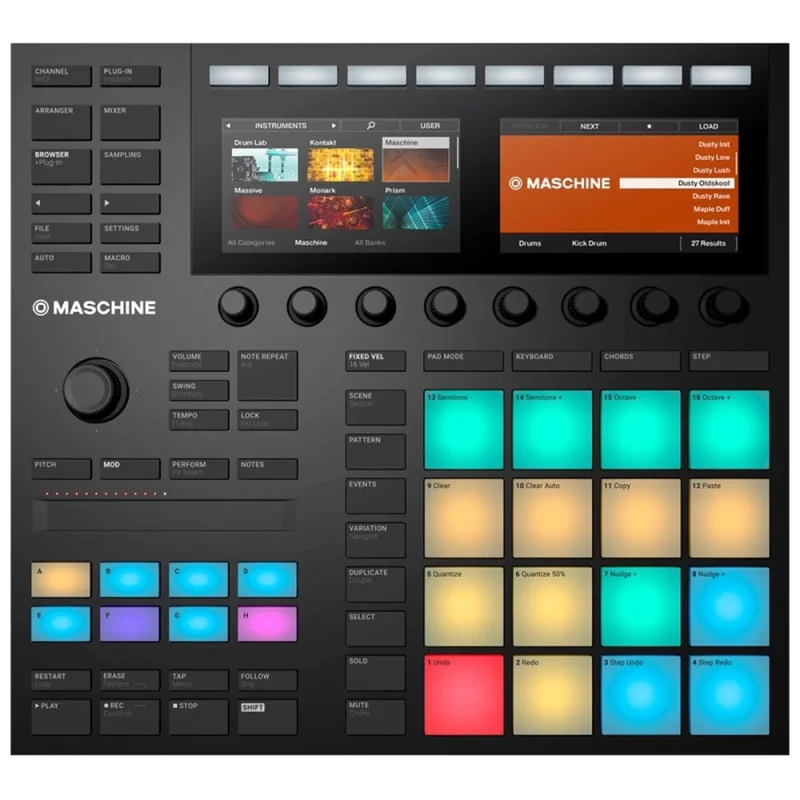This screenshot has width=800, height=800.
Task: Click the DUPLICATE button
Action: tap(376, 584)
